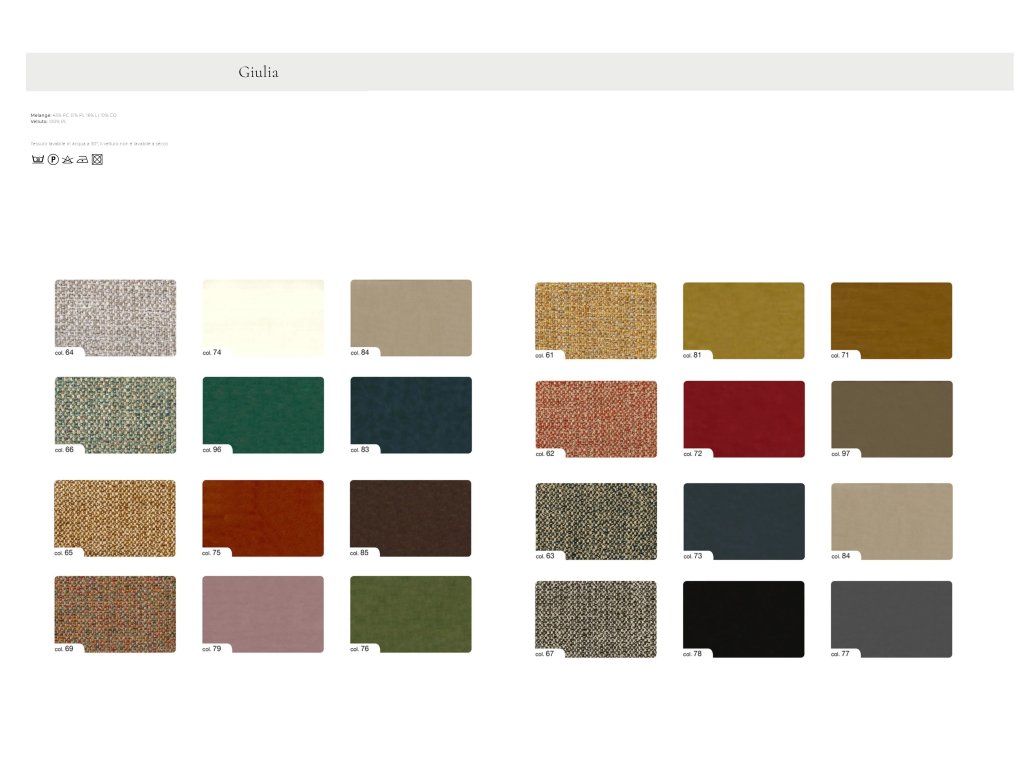Viewport: 1024px width, 768px height.
Task: Click the dry clean P symbol
Action: coord(52,159)
